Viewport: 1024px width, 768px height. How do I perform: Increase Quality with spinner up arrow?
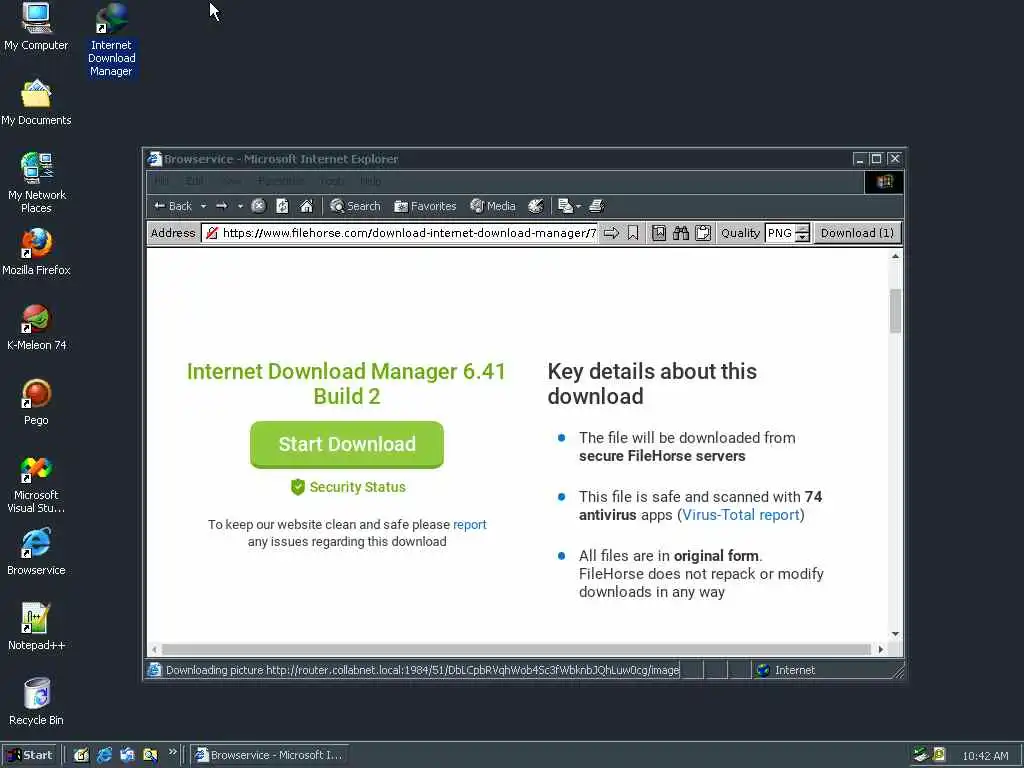(803, 229)
